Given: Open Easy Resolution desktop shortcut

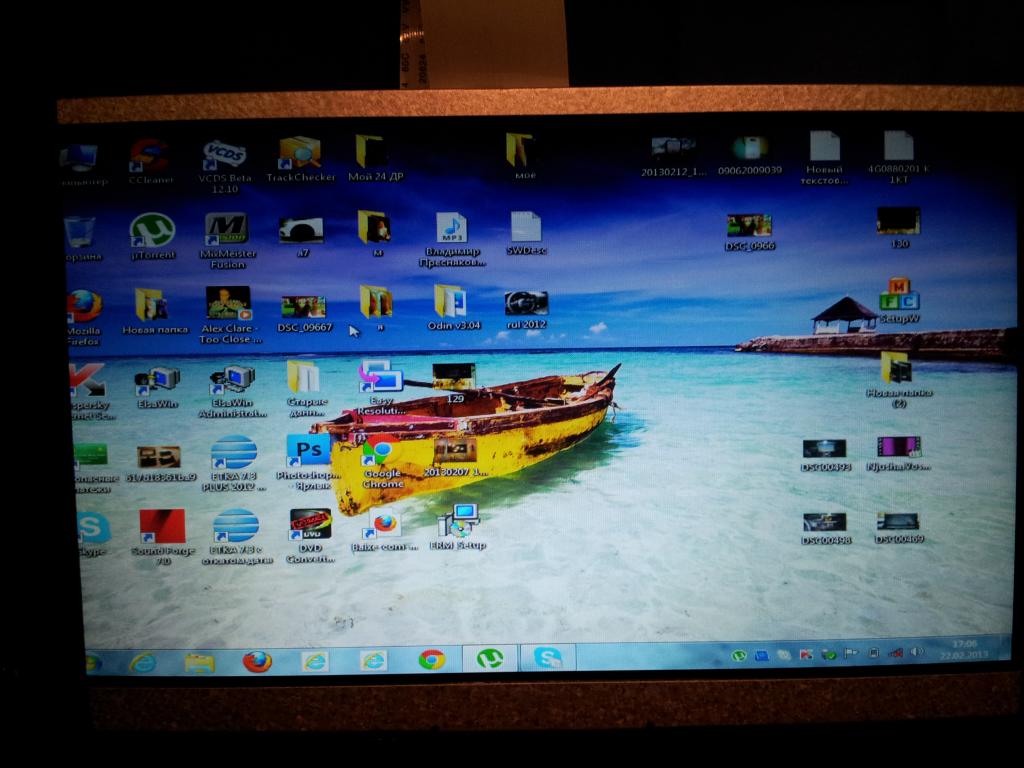Looking at the screenshot, I should click(x=381, y=377).
